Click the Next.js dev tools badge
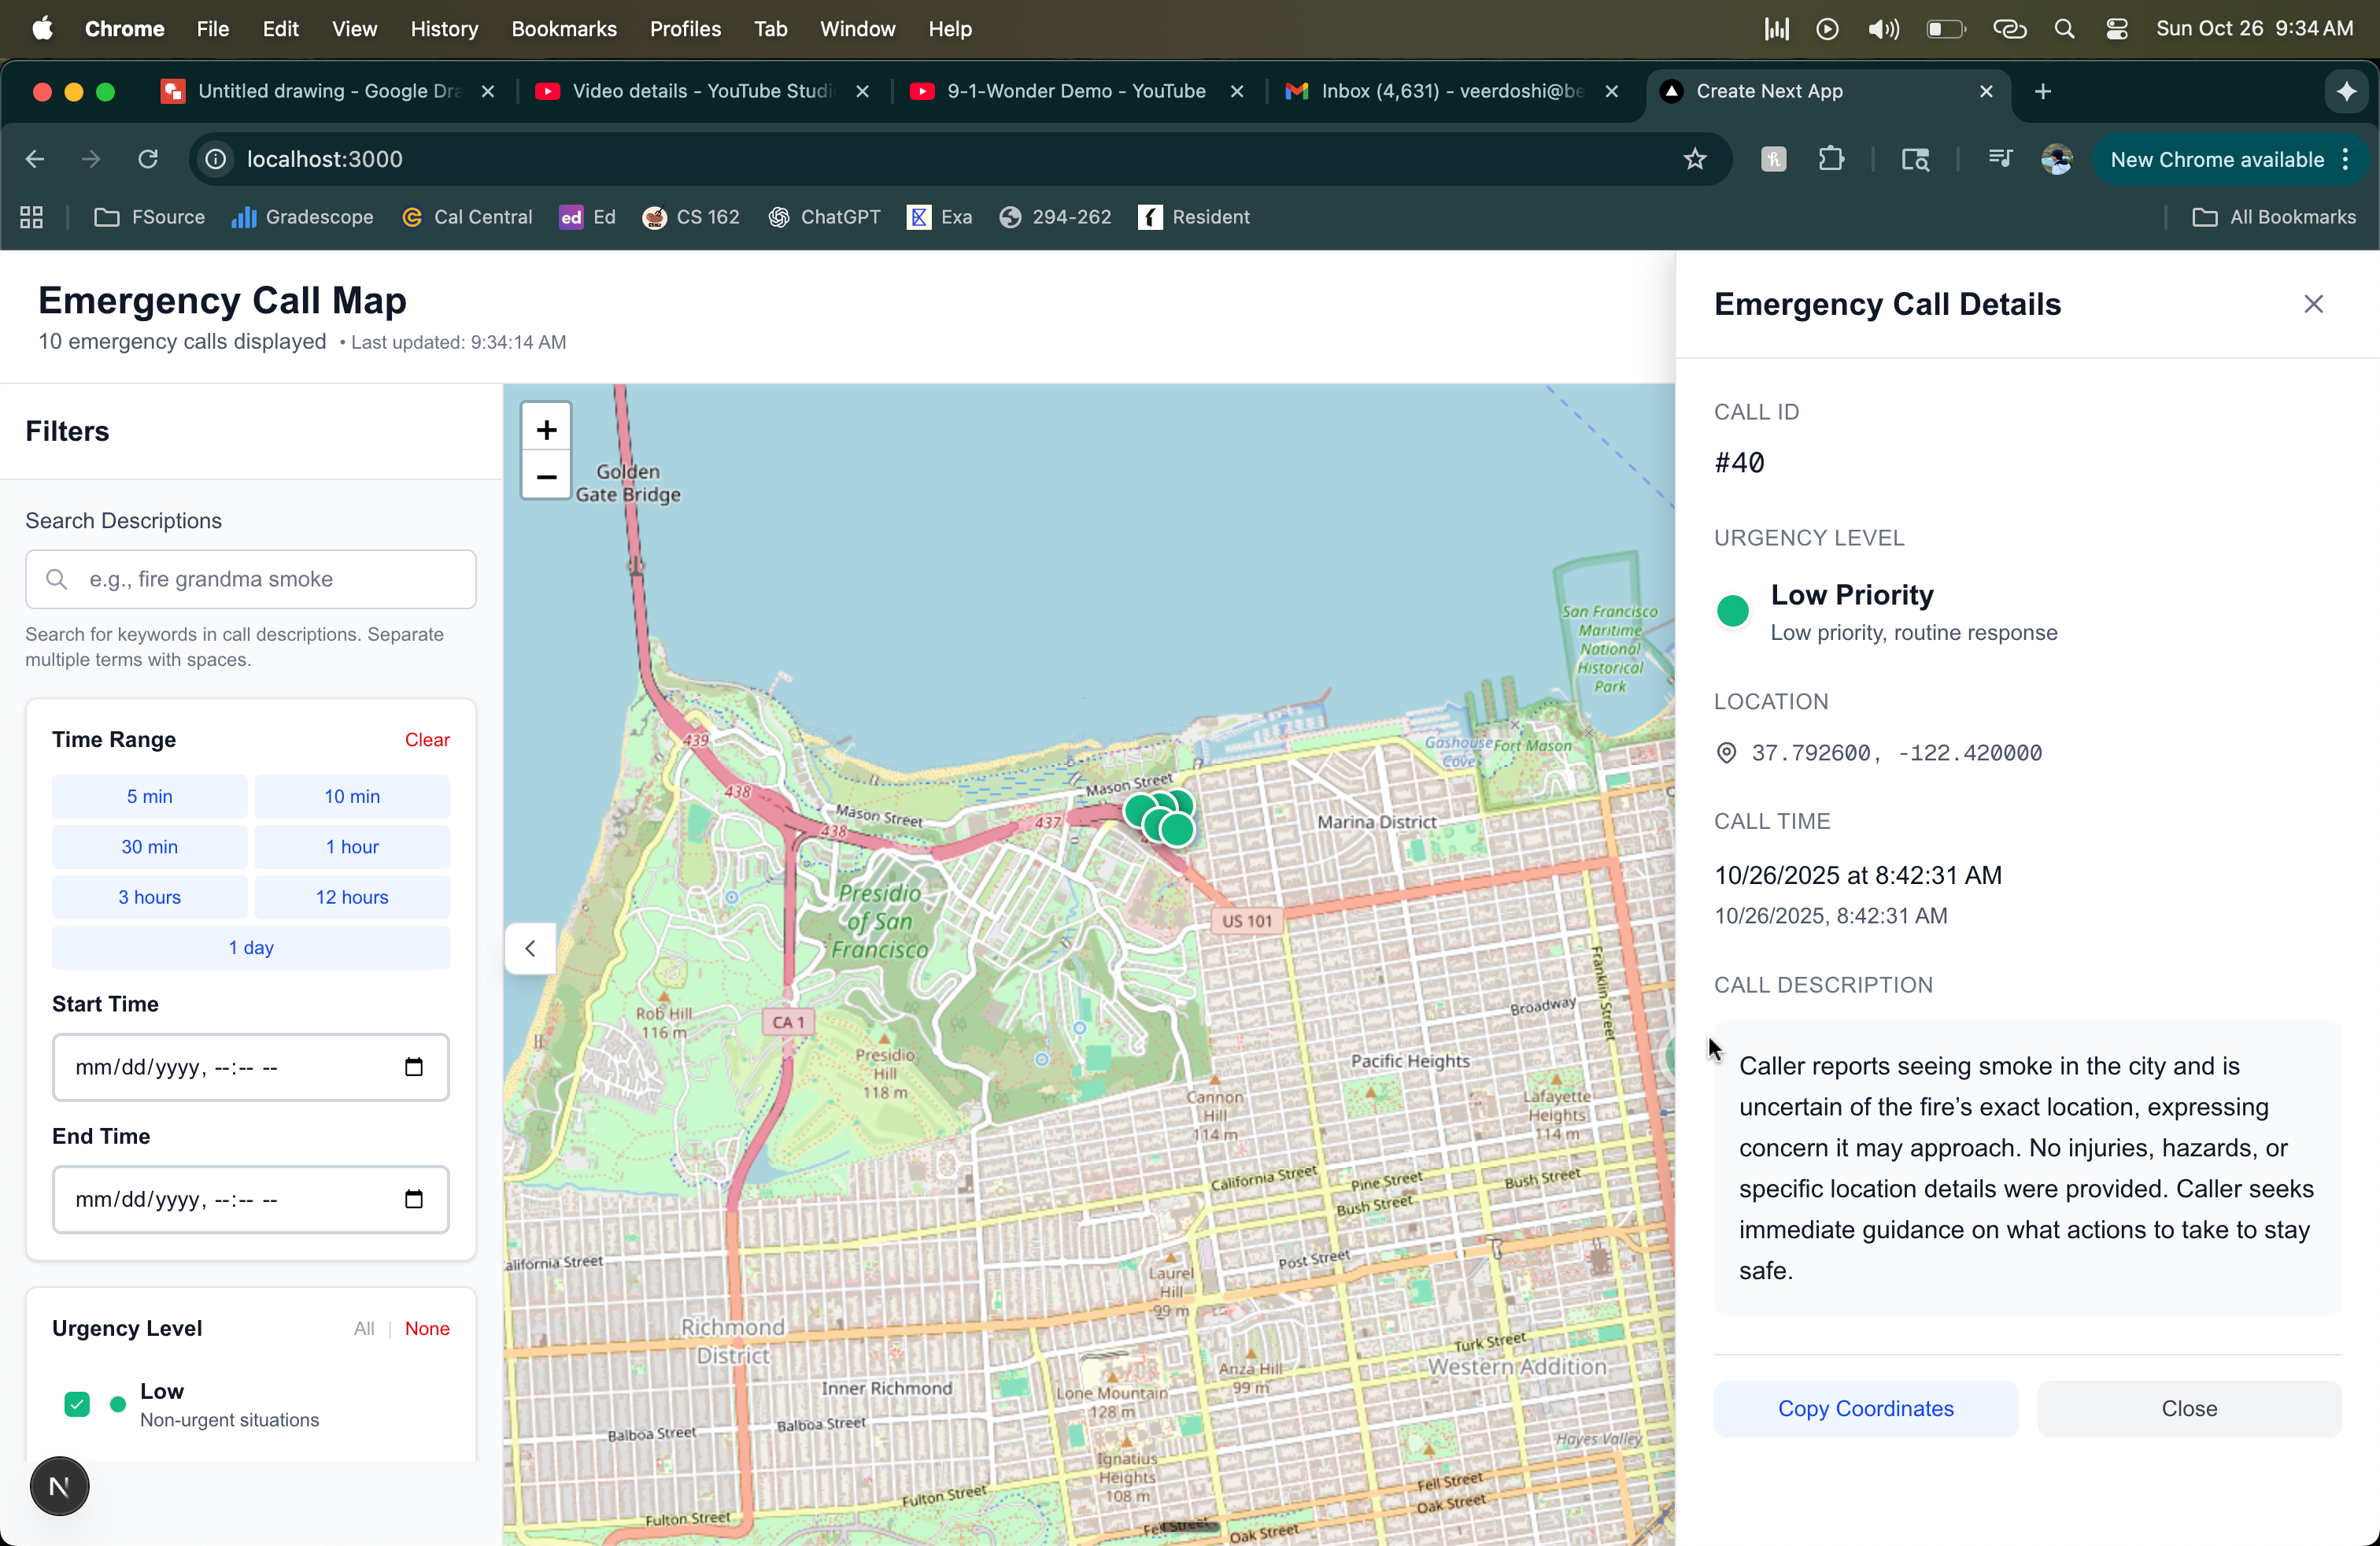The width and height of the screenshot is (2380, 1546). pos(59,1486)
